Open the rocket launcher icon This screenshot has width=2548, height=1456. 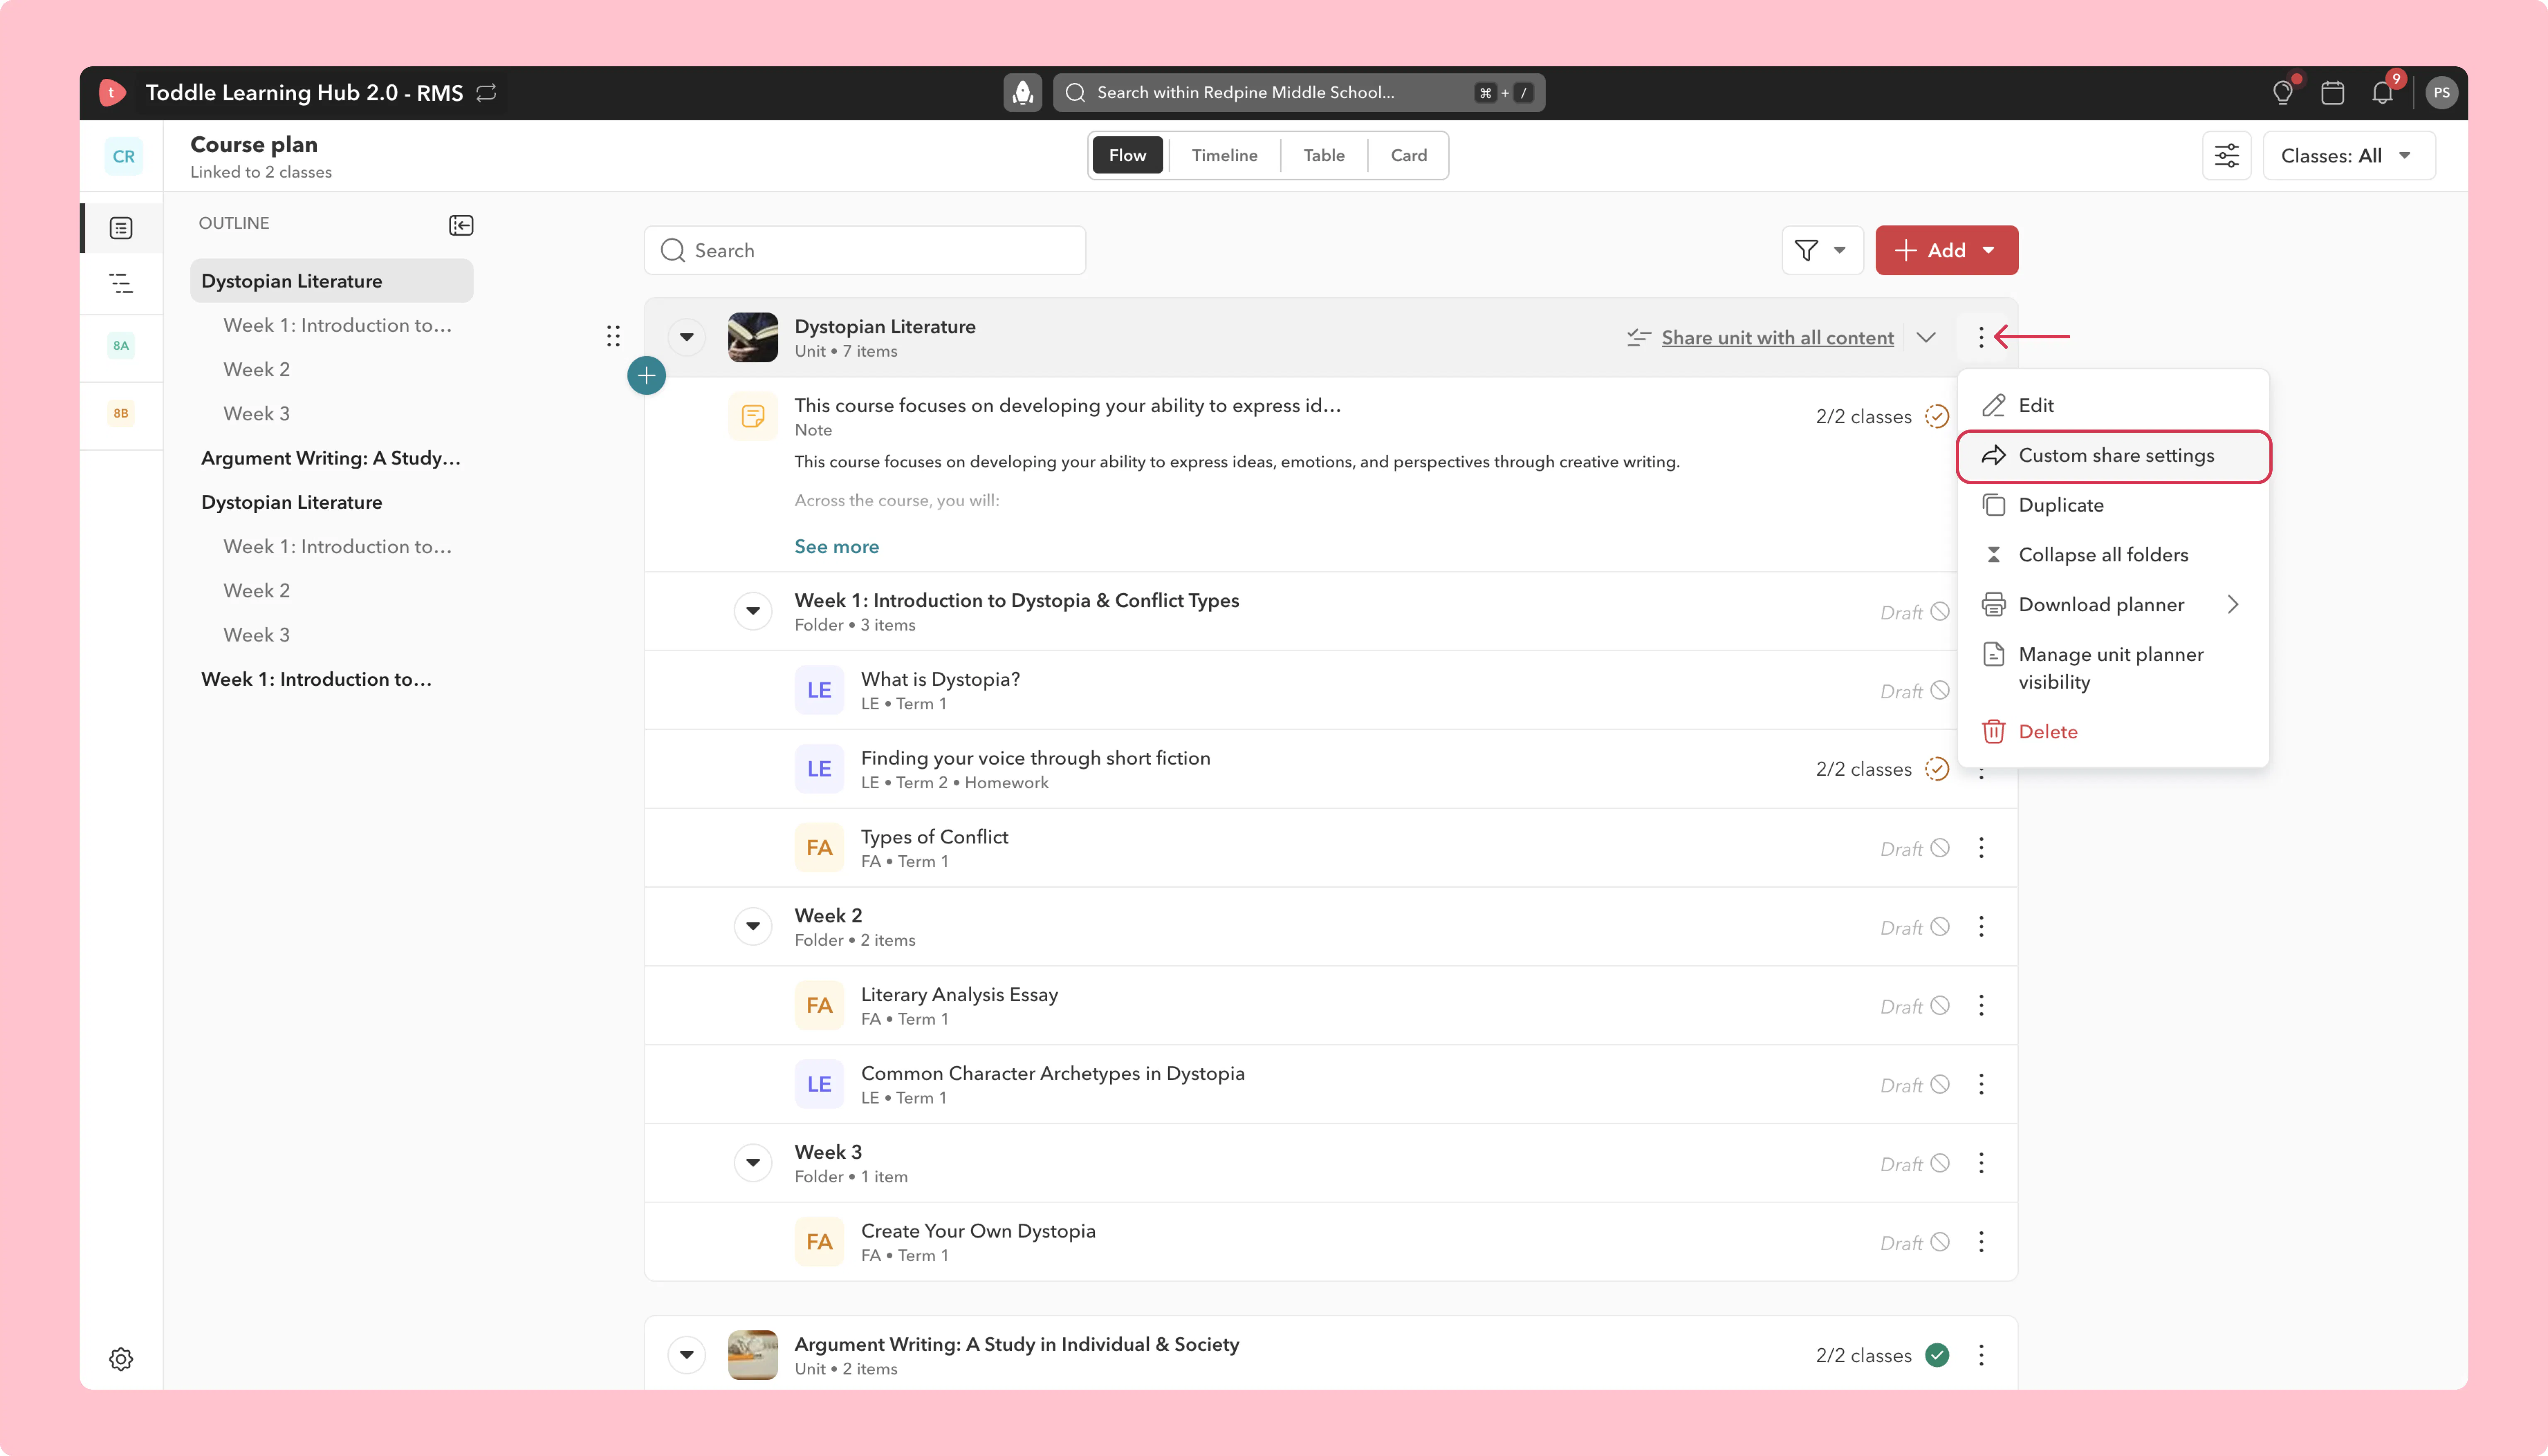pos(1022,93)
